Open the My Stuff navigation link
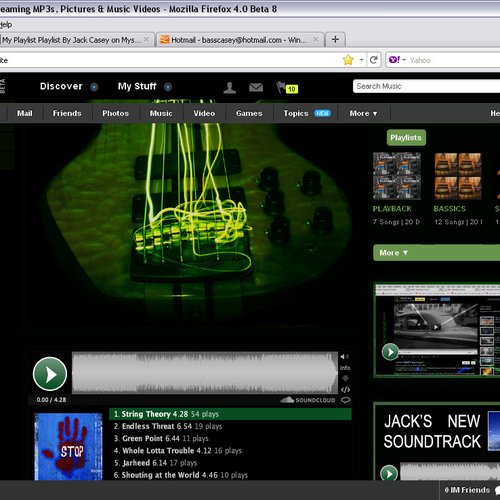Screen dimensions: 500x500 [137, 86]
